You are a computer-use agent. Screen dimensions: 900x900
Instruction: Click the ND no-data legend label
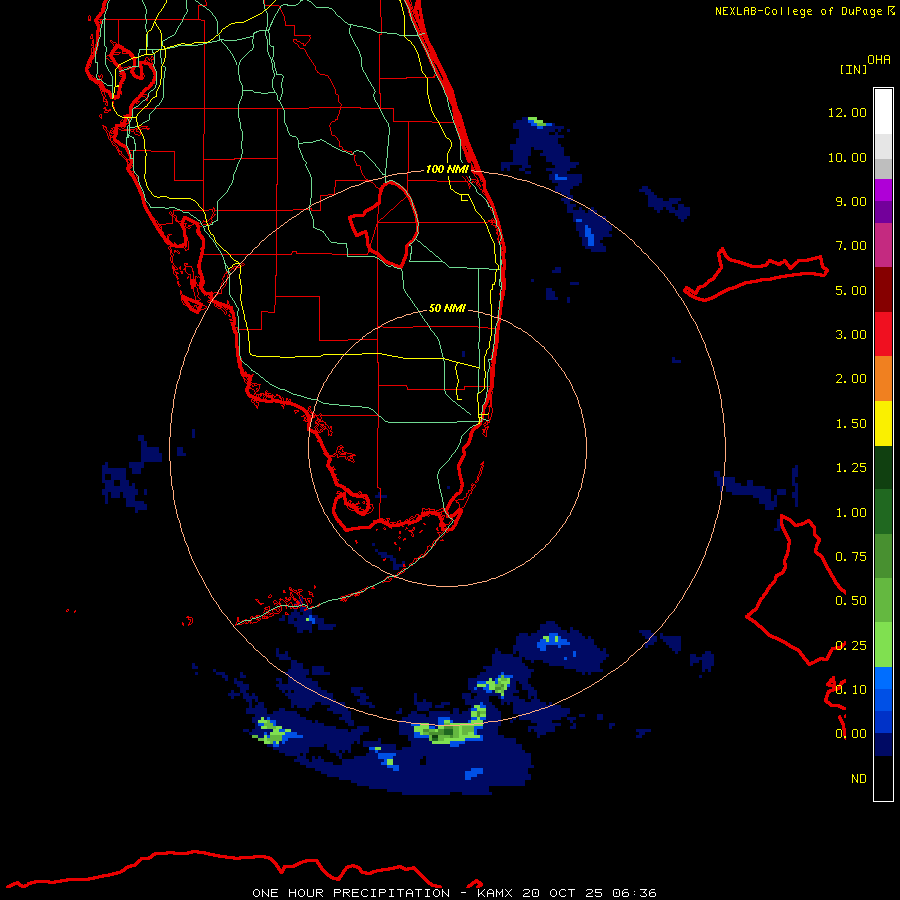pos(859,779)
